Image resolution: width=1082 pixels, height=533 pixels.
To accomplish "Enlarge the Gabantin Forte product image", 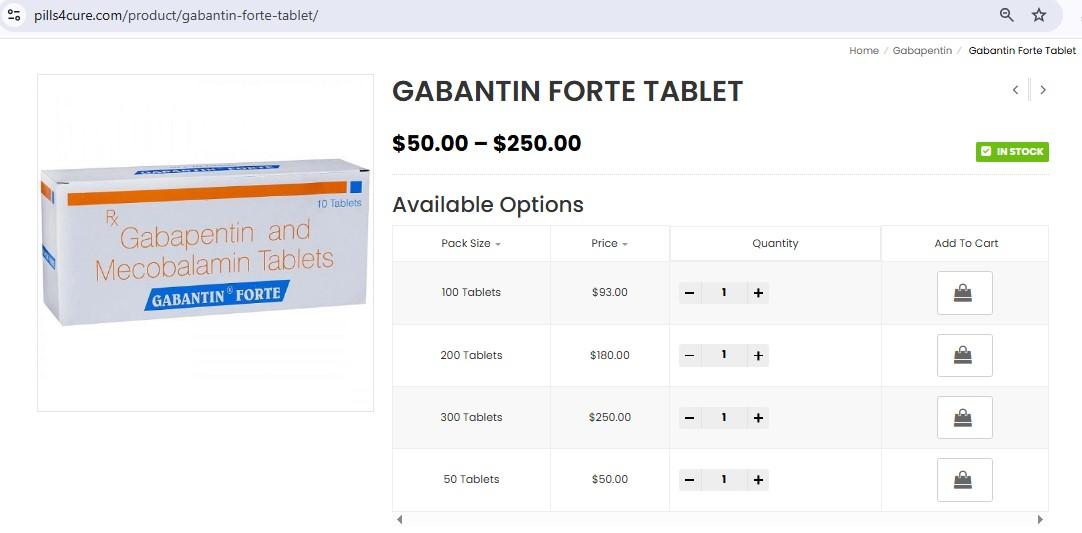I will [x=205, y=243].
